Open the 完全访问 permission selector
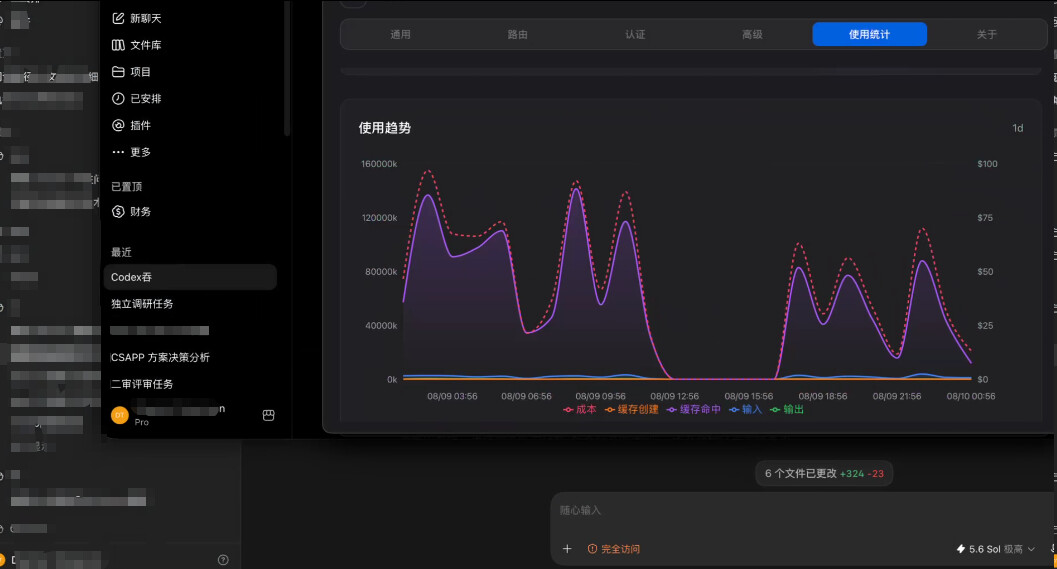The width and height of the screenshot is (1057, 569). pyautogui.click(x=613, y=549)
